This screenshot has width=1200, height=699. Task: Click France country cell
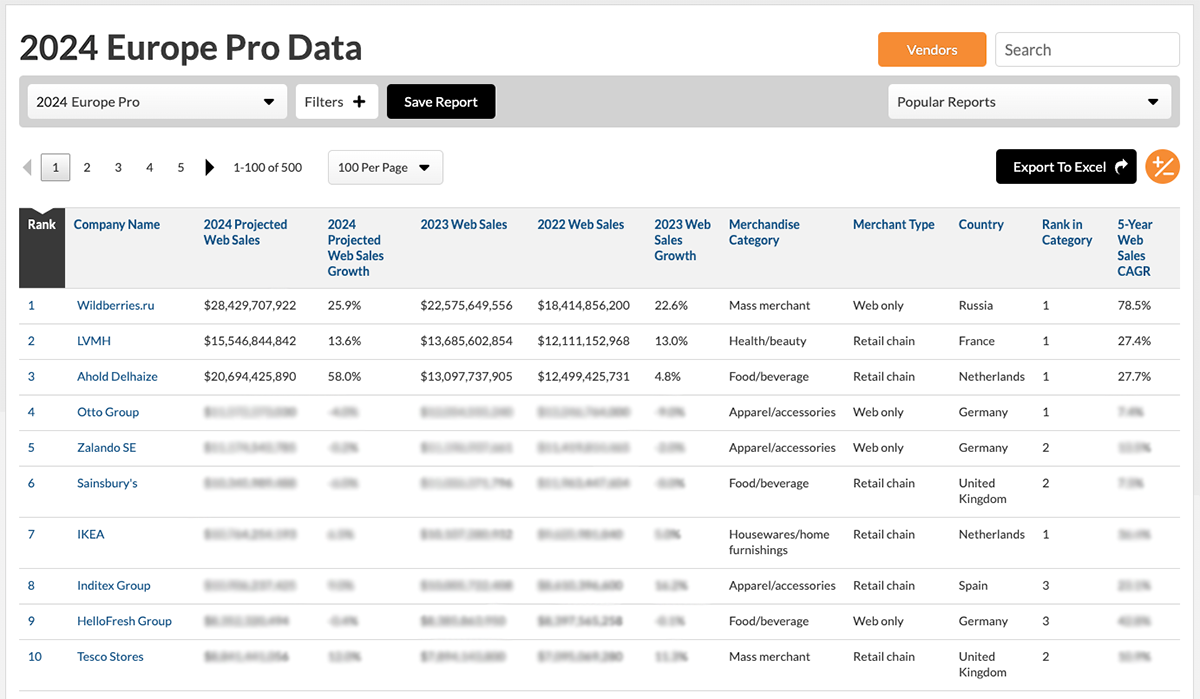point(977,341)
